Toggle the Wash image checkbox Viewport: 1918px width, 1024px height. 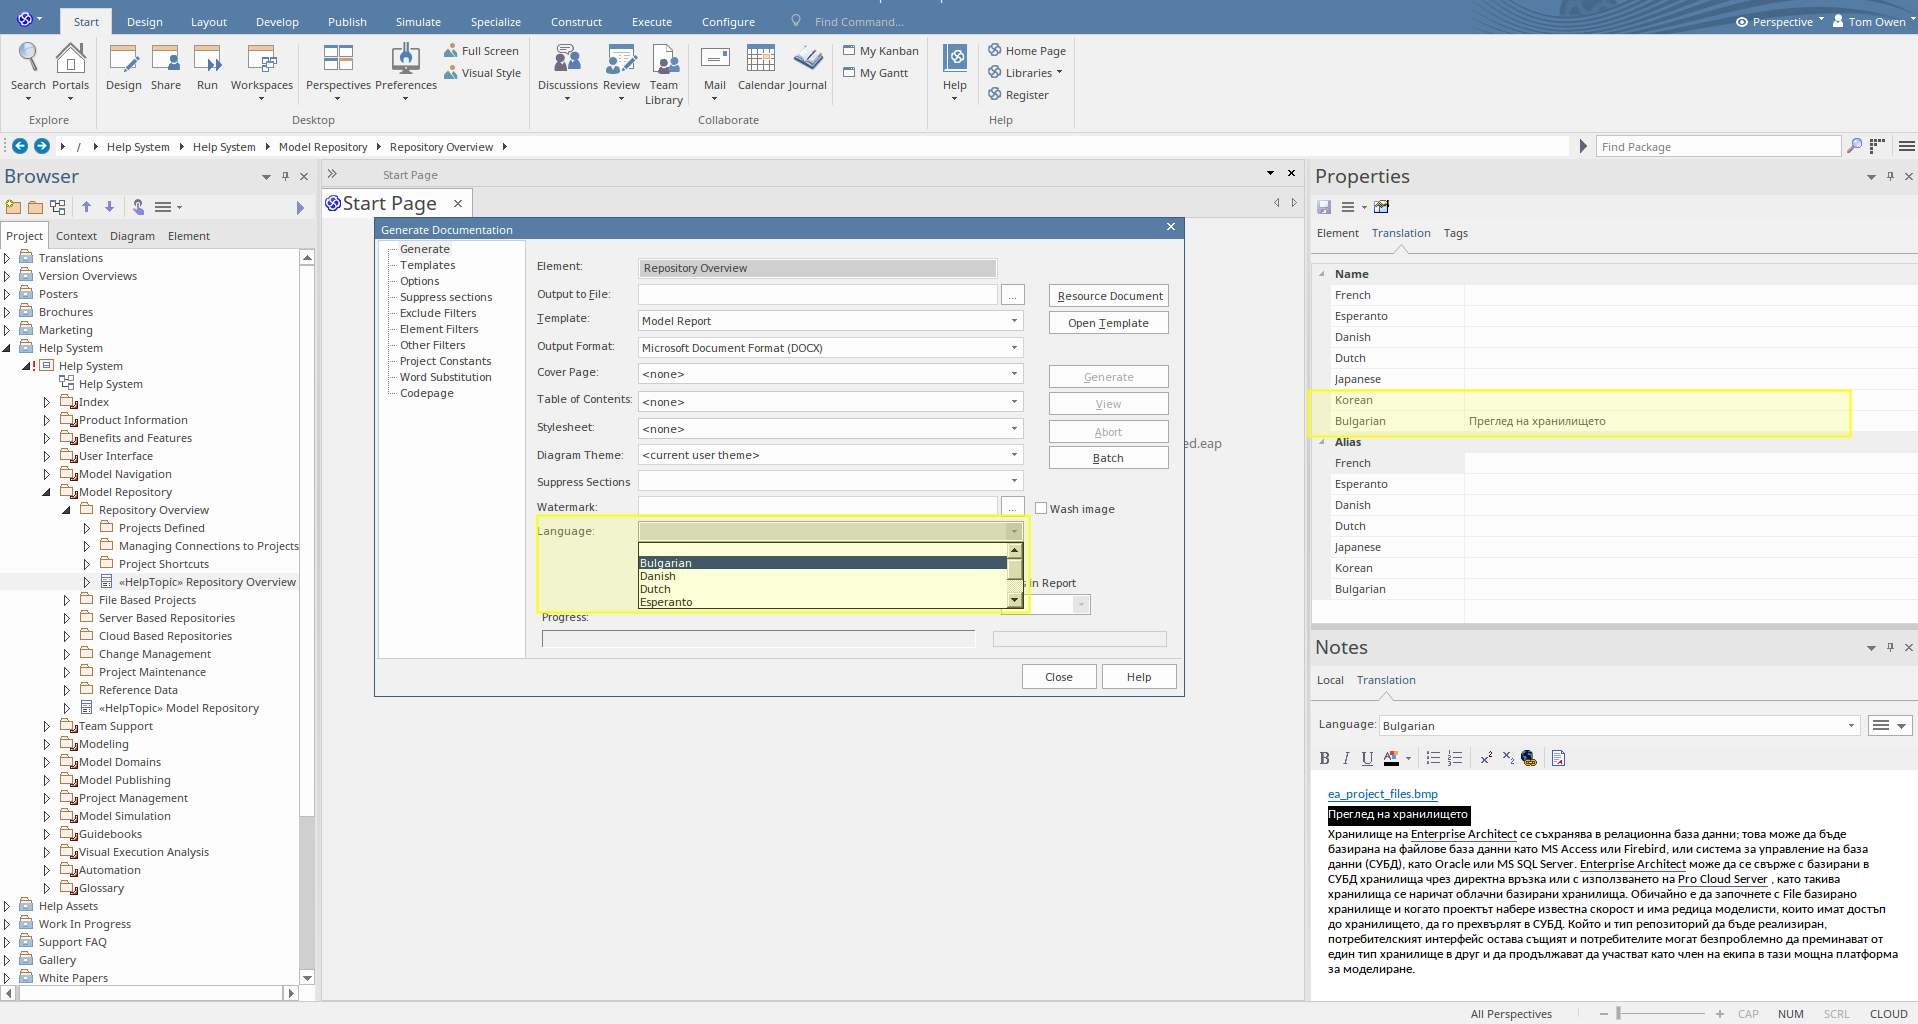coord(1041,508)
